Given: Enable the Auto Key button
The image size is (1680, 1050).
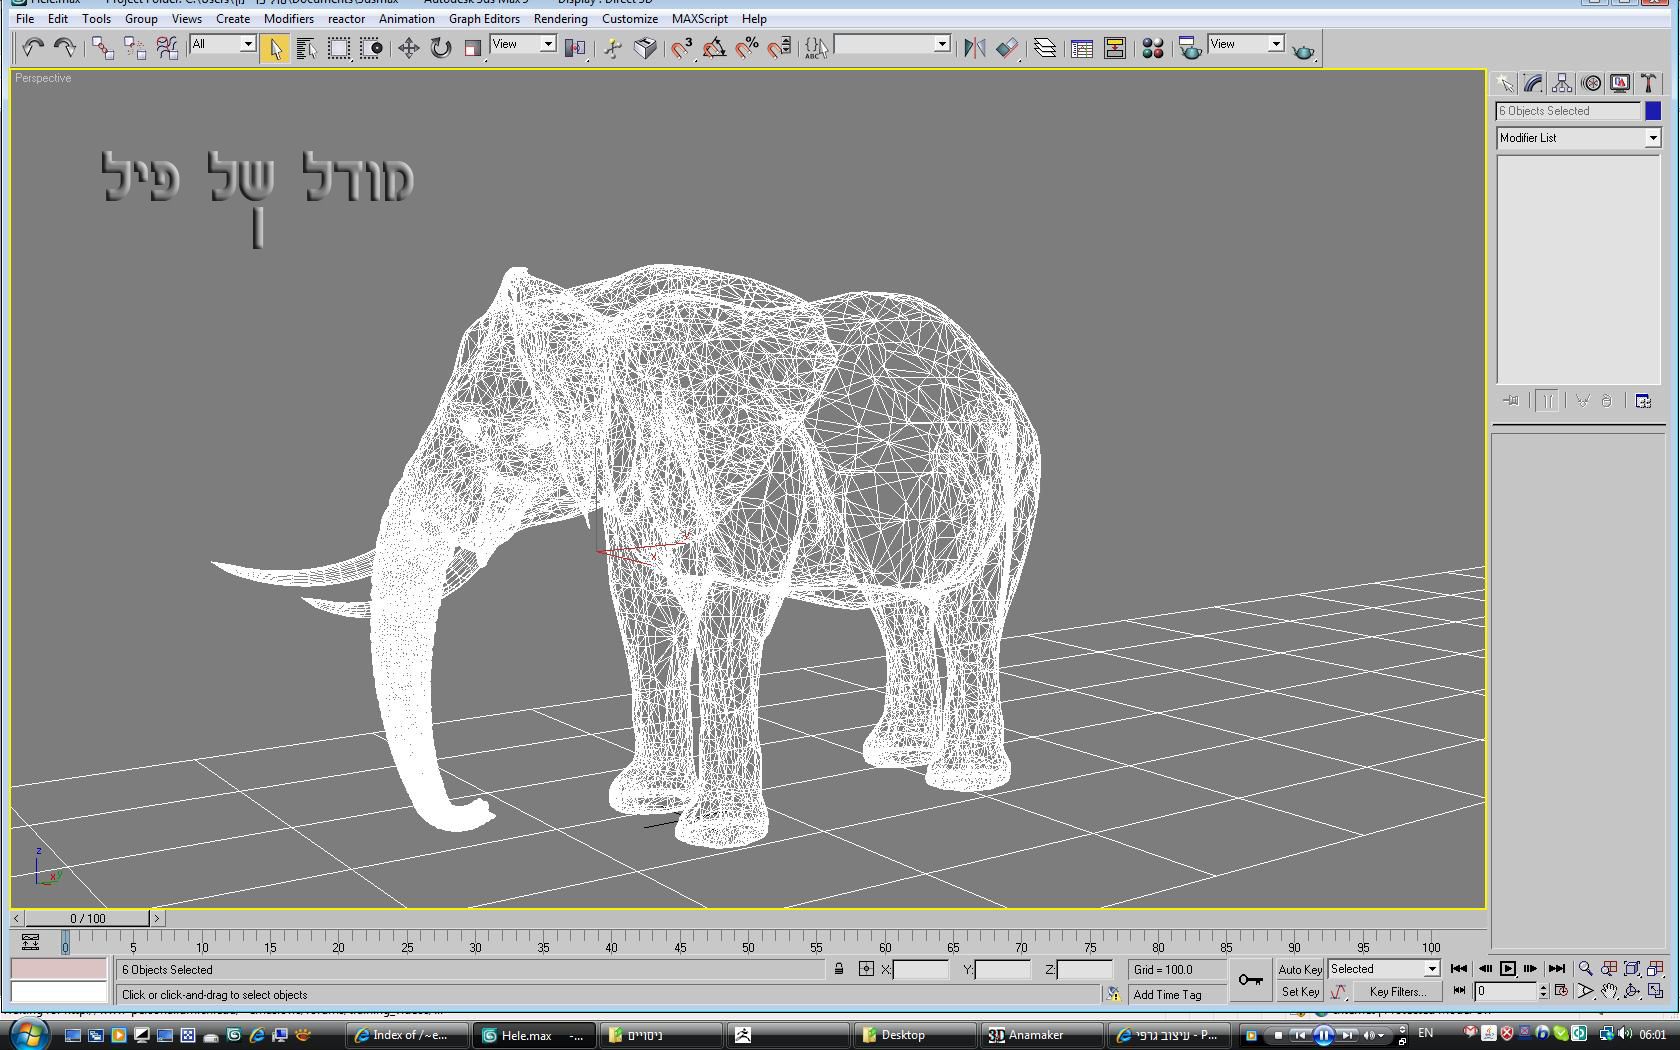Looking at the screenshot, I should coord(1299,969).
